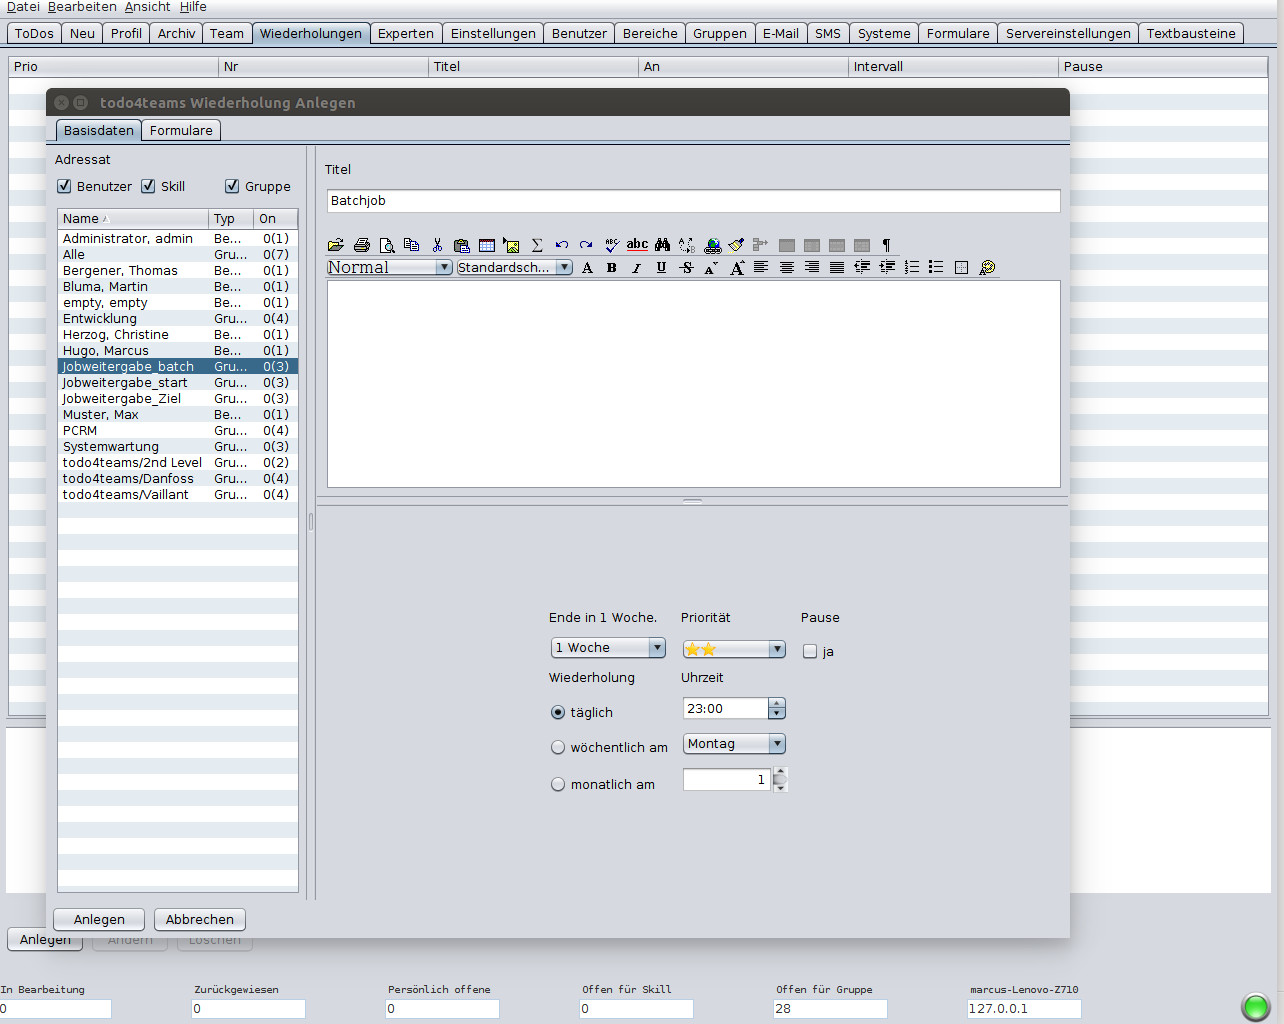The height and width of the screenshot is (1024, 1284).
Task: Click the sigma formula icon
Action: 537,245
